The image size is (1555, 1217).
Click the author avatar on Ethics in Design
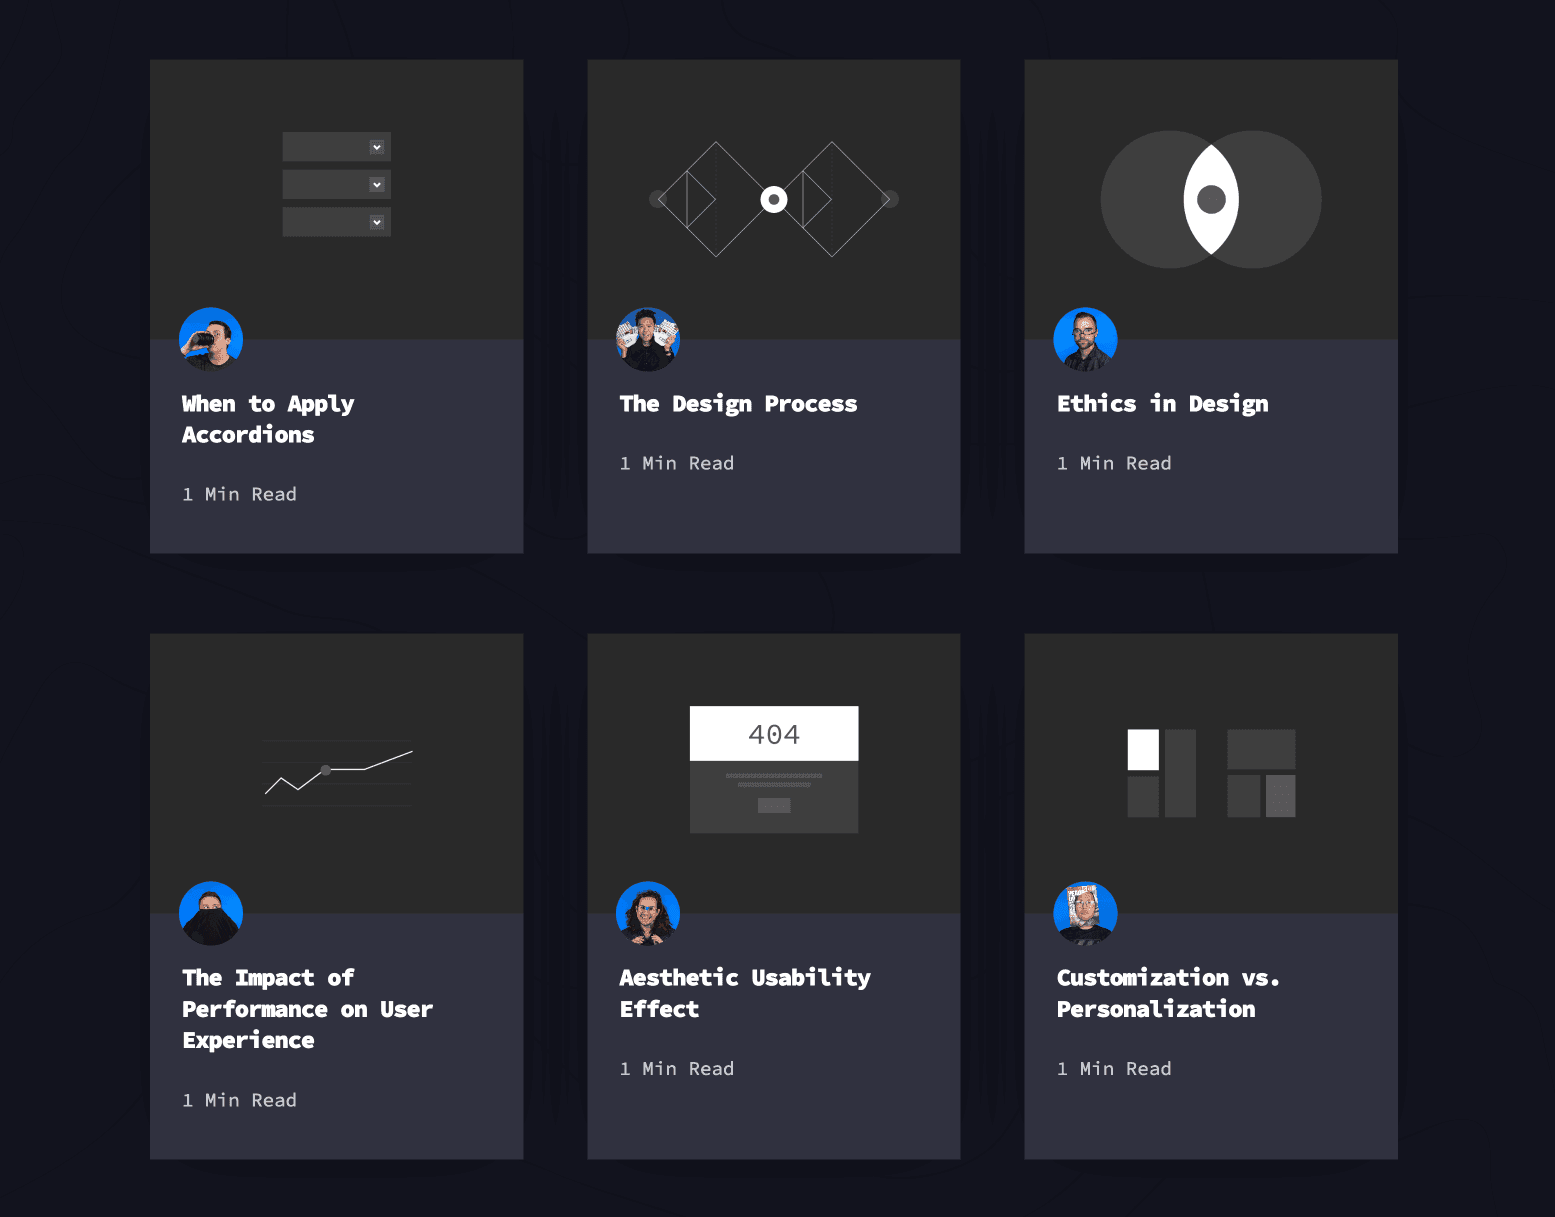coord(1085,338)
